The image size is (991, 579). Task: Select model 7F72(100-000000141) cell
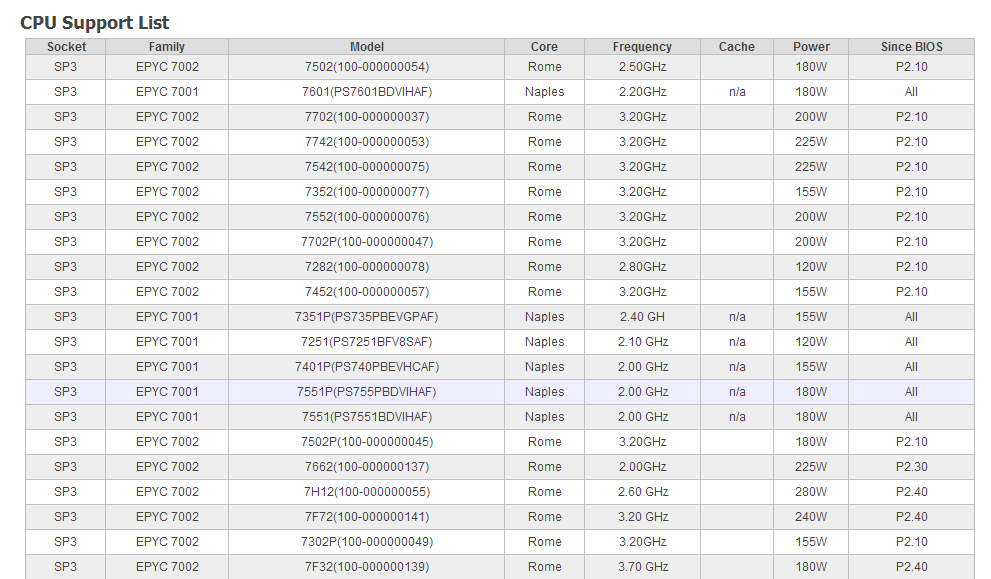tap(367, 516)
